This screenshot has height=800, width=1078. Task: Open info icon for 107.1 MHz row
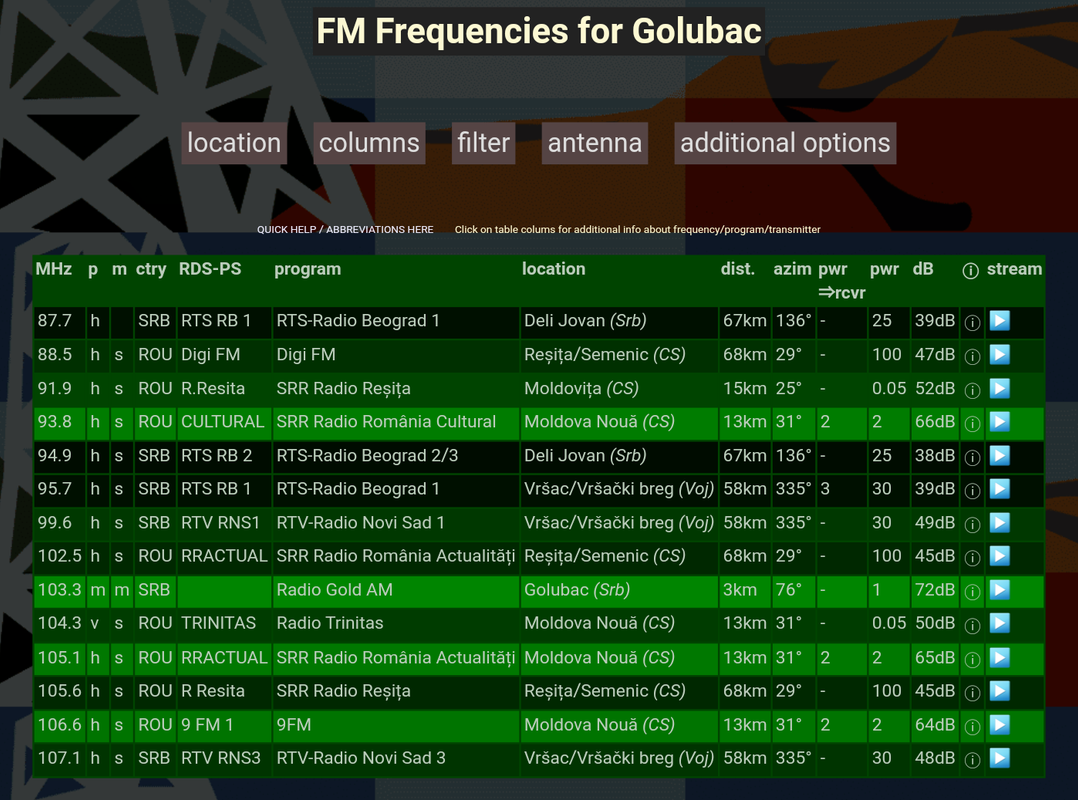[x=972, y=759]
